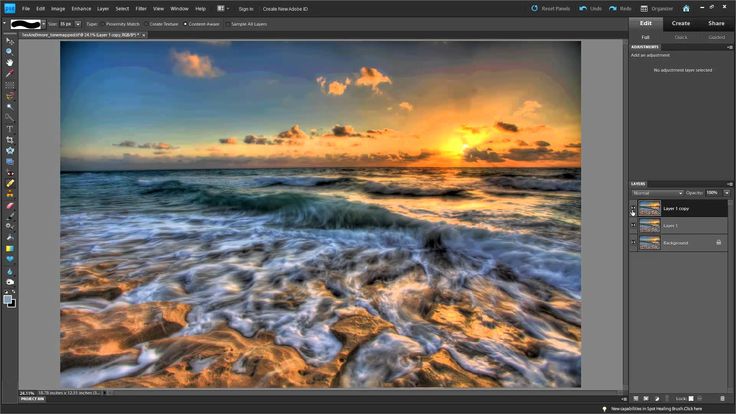Enable the Sample All Layers checkbox

[x=228, y=22]
